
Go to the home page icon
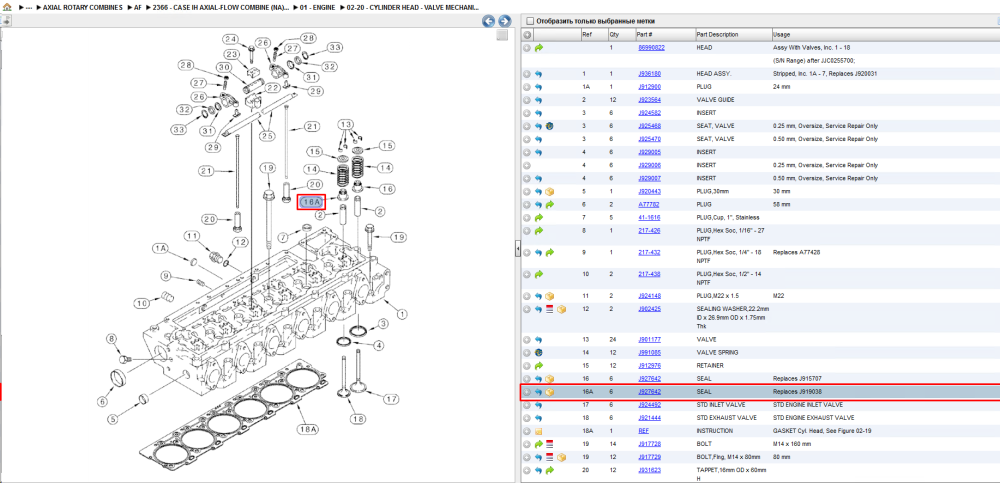tap(6, 7)
